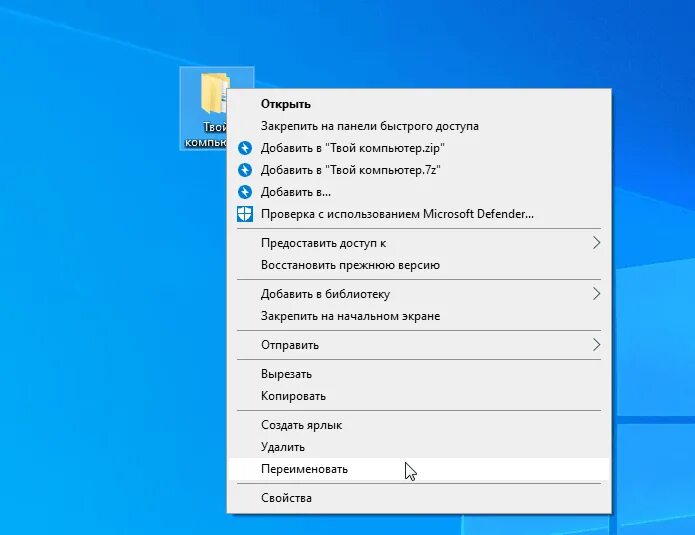Choose "Вырезать" from the context menu
Viewport: 695px width, 535px height.
click(x=419, y=374)
